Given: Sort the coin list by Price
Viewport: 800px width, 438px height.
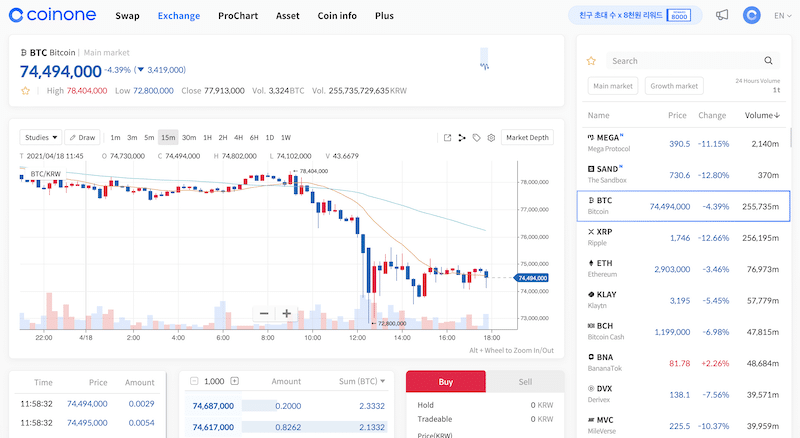Looking at the screenshot, I should pyautogui.click(x=677, y=115).
